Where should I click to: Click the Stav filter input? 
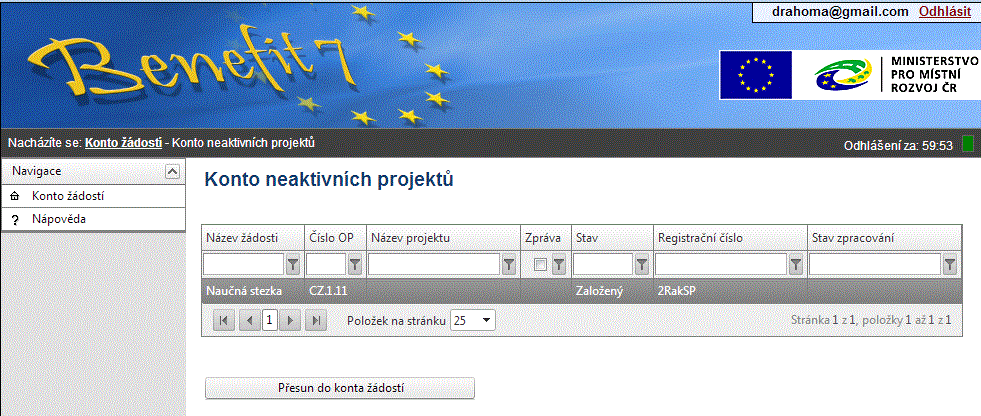point(603,265)
